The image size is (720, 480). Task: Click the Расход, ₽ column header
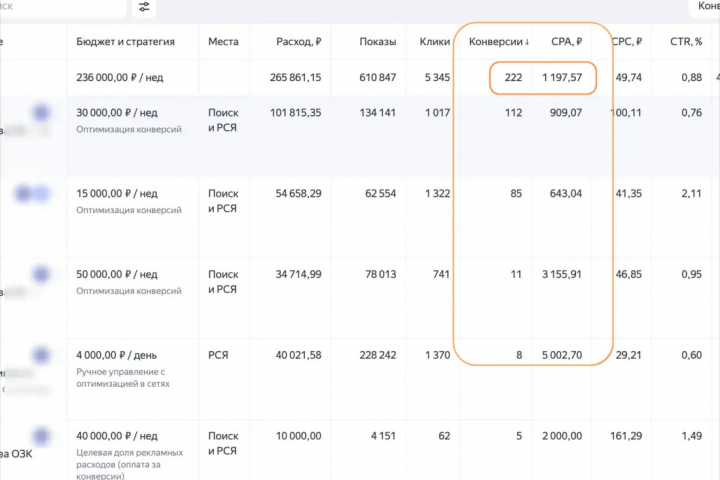[298, 42]
